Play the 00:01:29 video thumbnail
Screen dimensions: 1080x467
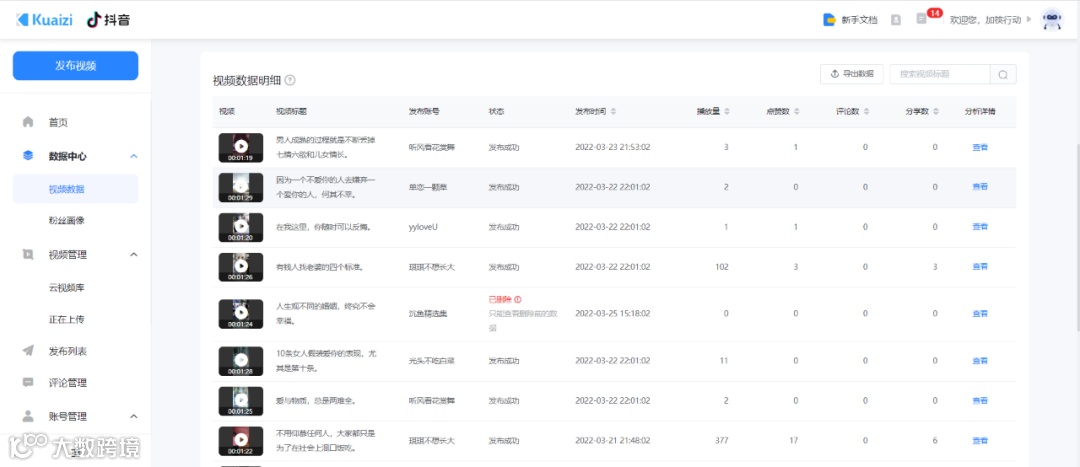(240, 187)
